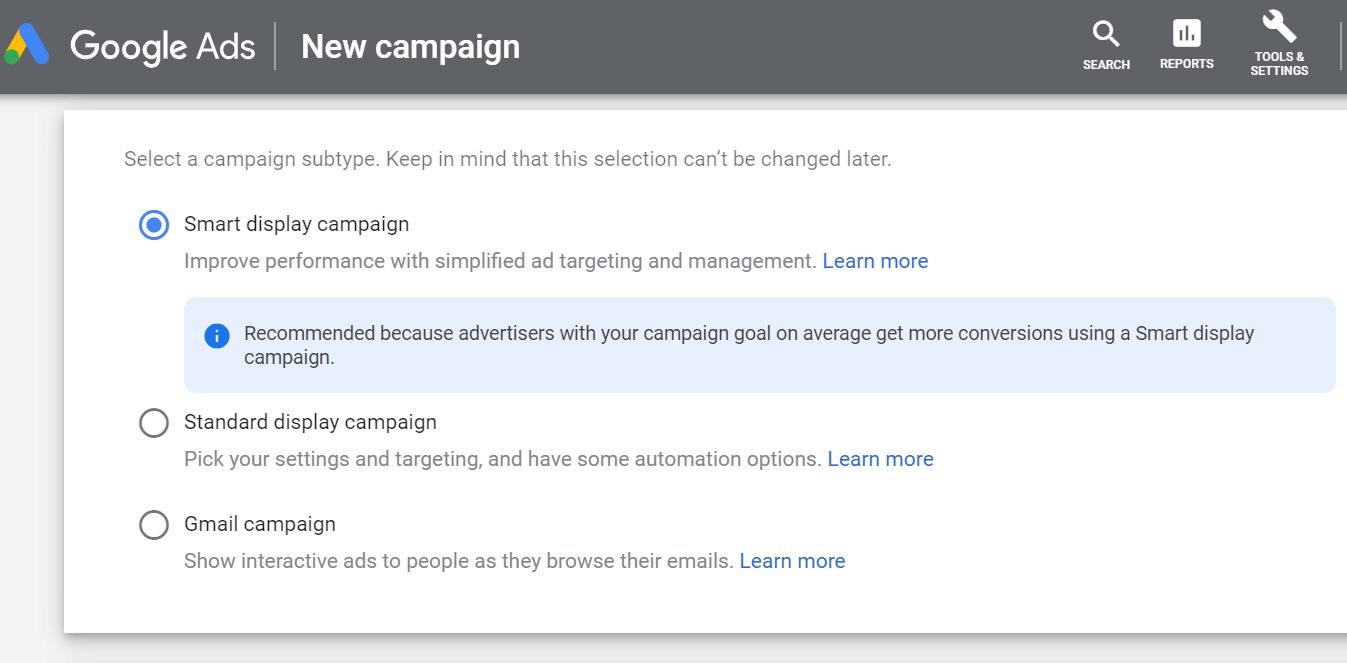
Task: Click Learn more for Gmail campaign
Action: tap(793, 561)
